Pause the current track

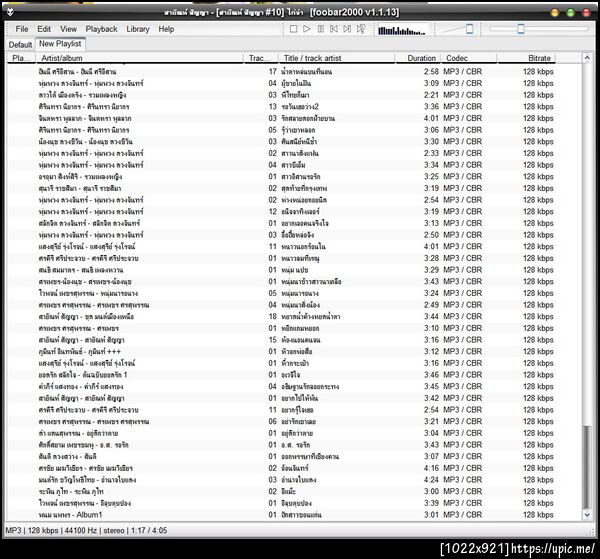point(321,29)
